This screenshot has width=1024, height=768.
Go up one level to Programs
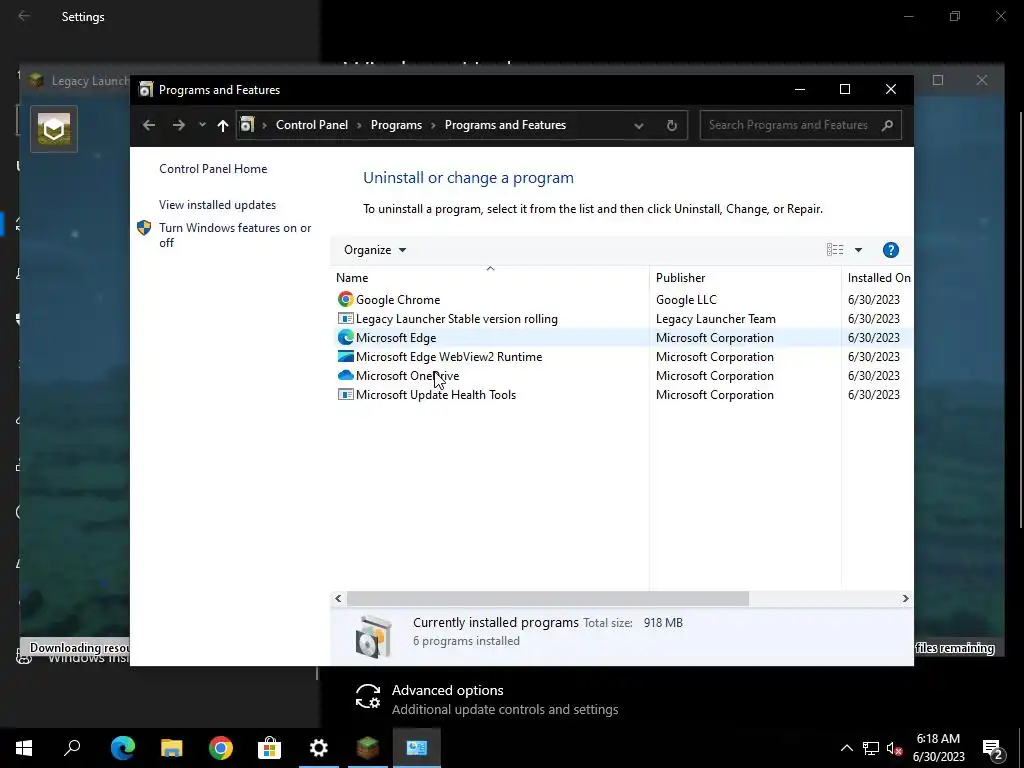[223, 125]
